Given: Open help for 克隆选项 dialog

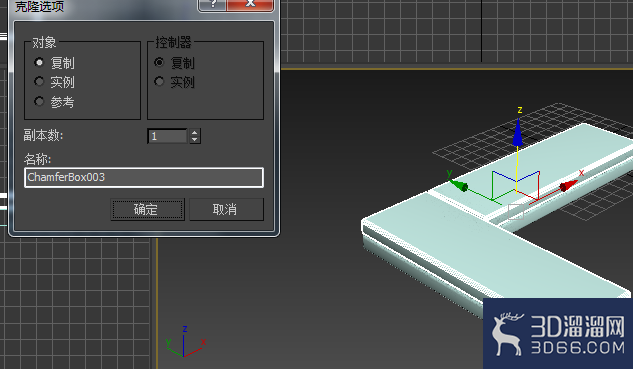Looking at the screenshot, I should pos(212,4).
